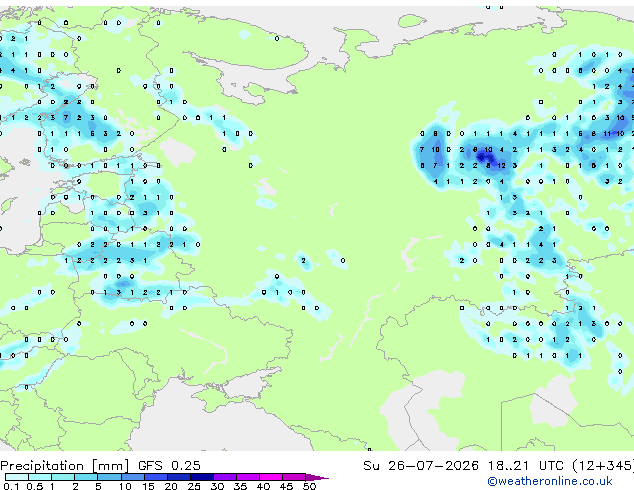The image size is (634, 490).
Task: Pick the 40–45 mm magenta legend swatch
Action: tap(271, 477)
